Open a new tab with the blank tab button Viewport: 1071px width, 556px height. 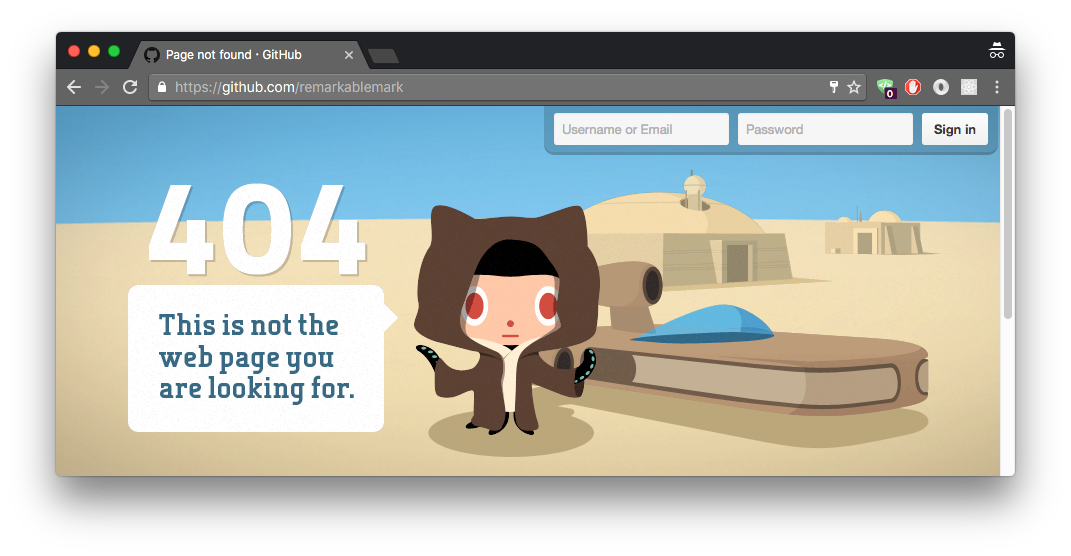[x=383, y=56]
